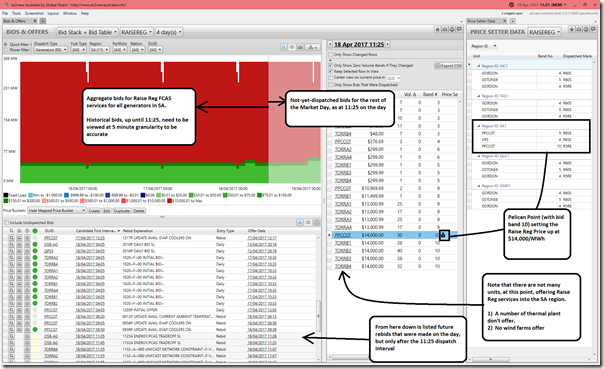Collapse the Region ID: VIC1 group
Screen dimensions: 604x369
click(479, 66)
